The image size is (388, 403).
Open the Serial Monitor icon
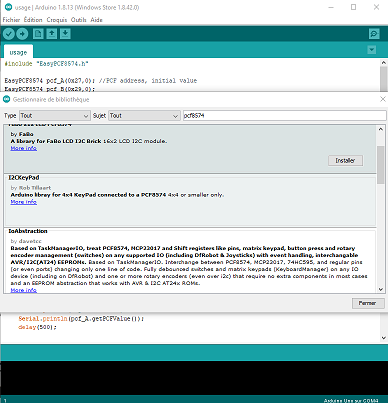click(x=374, y=34)
